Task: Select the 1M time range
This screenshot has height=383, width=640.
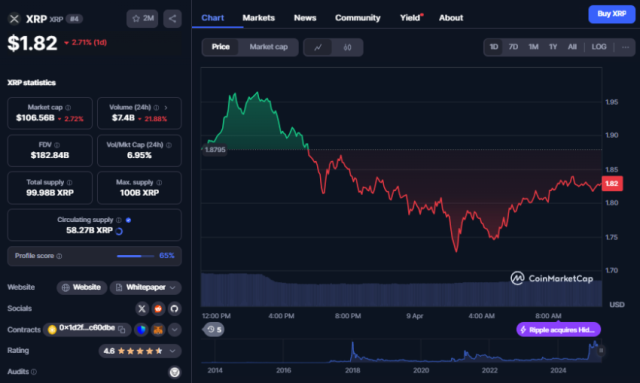Action: click(x=533, y=47)
